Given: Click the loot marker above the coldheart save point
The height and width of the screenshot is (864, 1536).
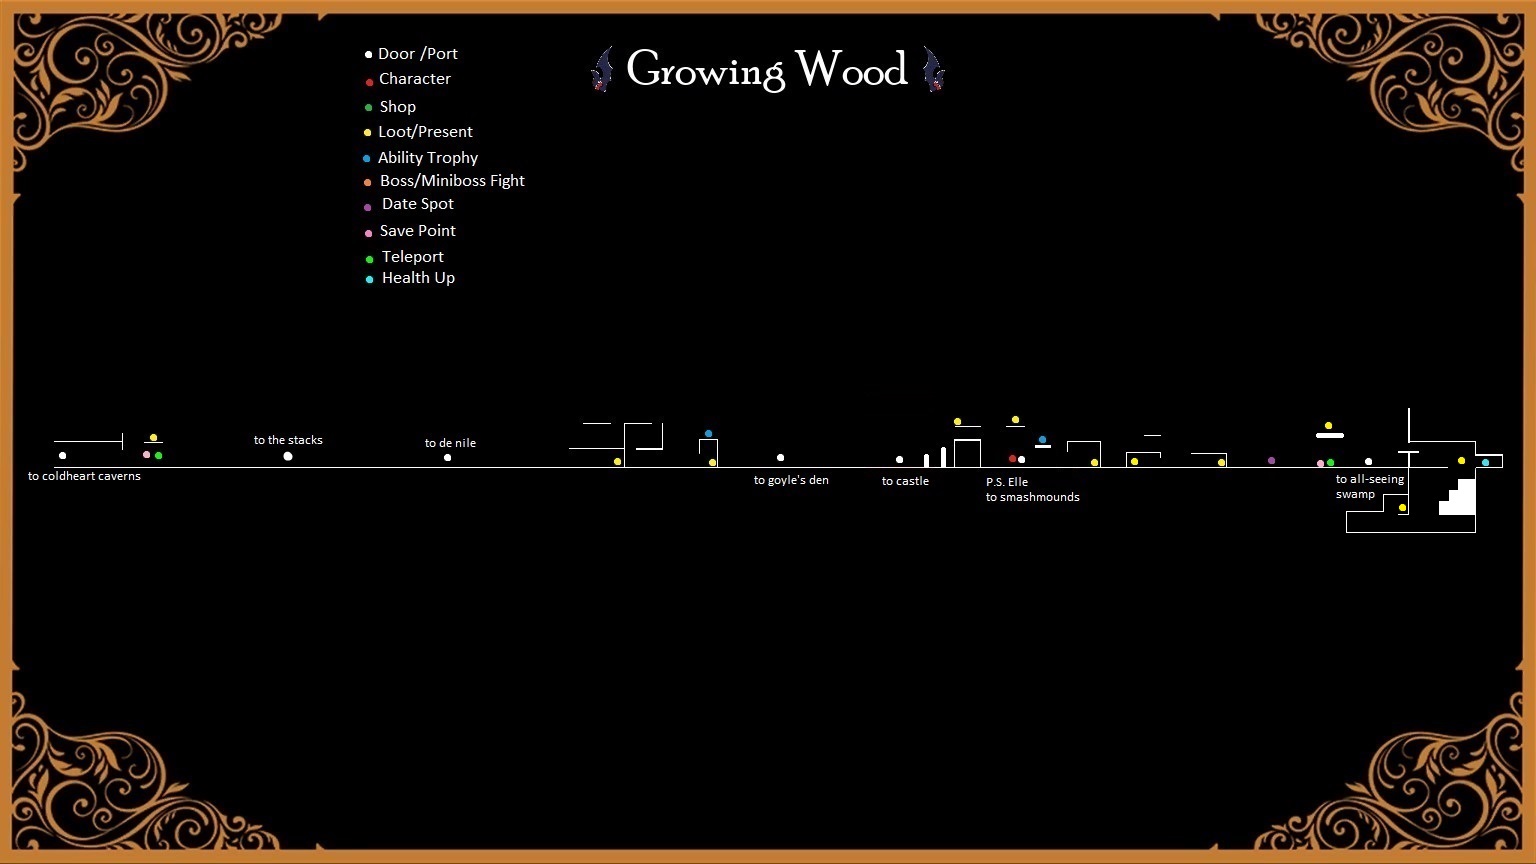Looking at the screenshot, I should [x=153, y=437].
